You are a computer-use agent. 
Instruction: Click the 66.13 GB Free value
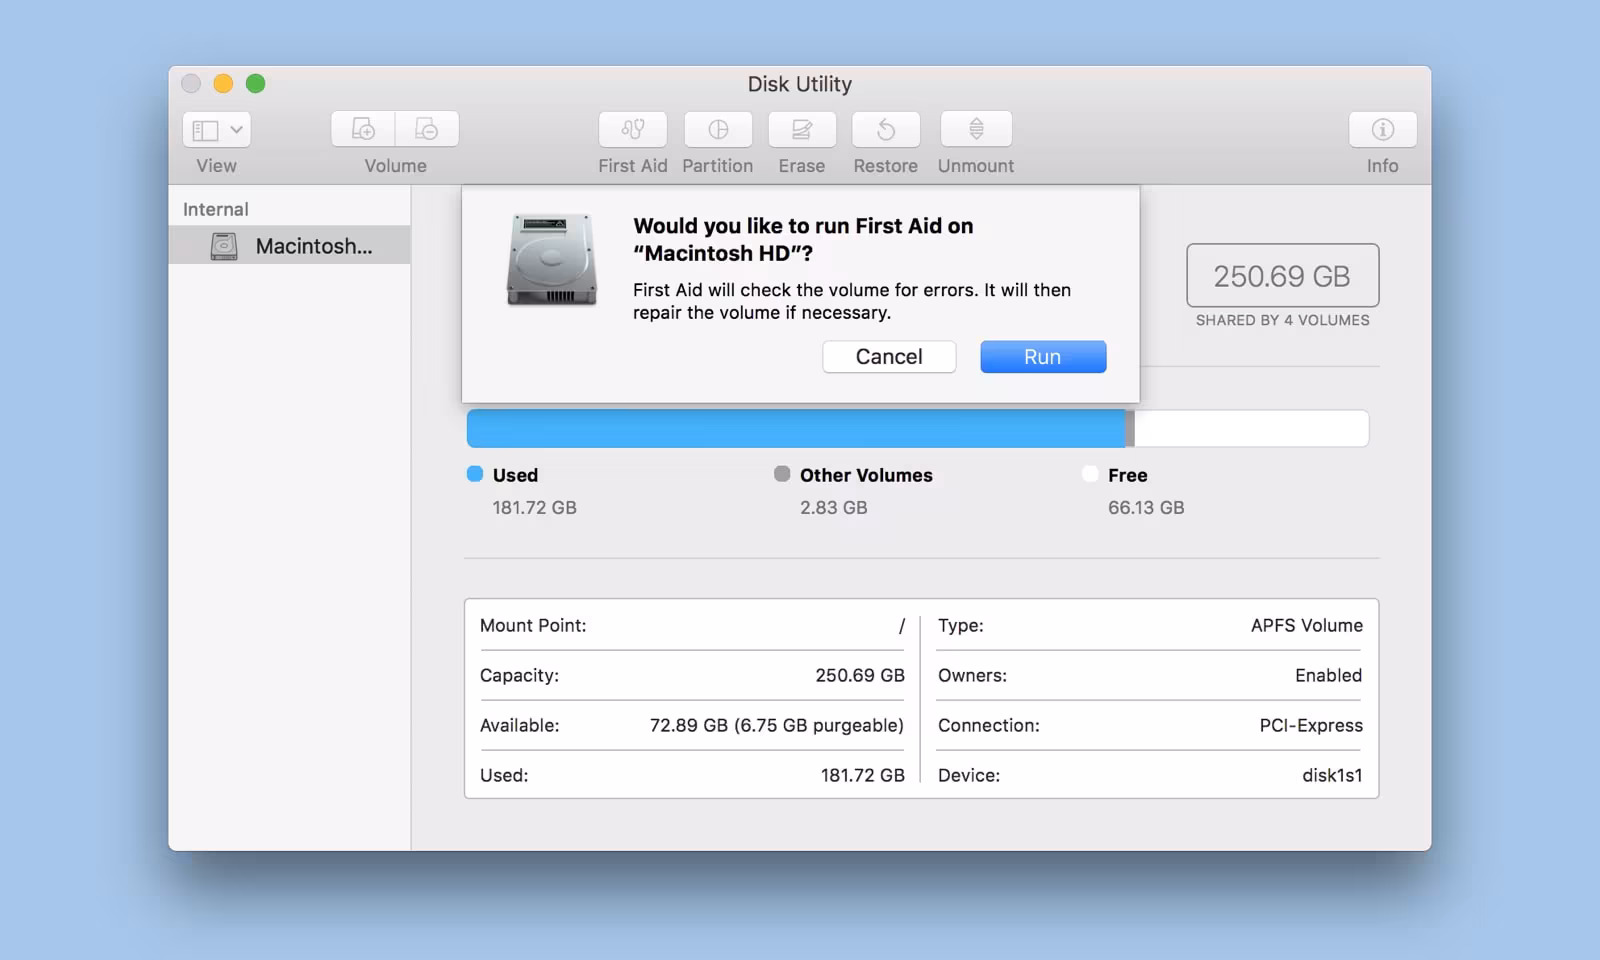[1146, 508]
